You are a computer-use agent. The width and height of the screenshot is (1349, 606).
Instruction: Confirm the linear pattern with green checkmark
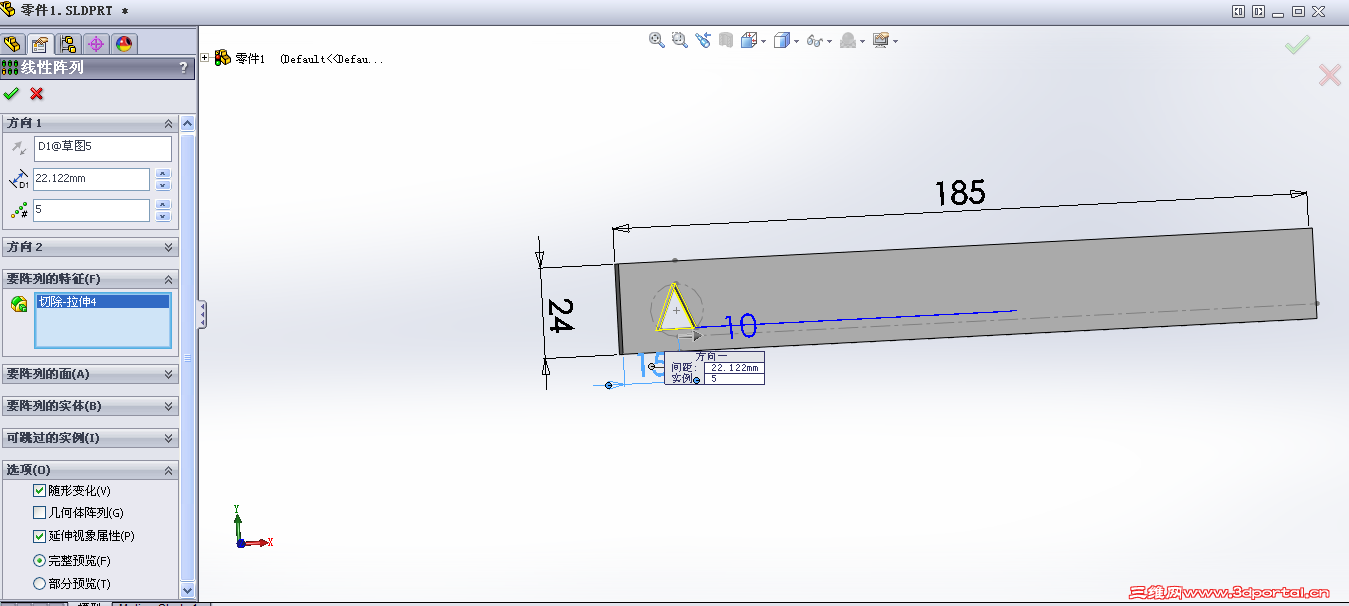coord(12,93)
